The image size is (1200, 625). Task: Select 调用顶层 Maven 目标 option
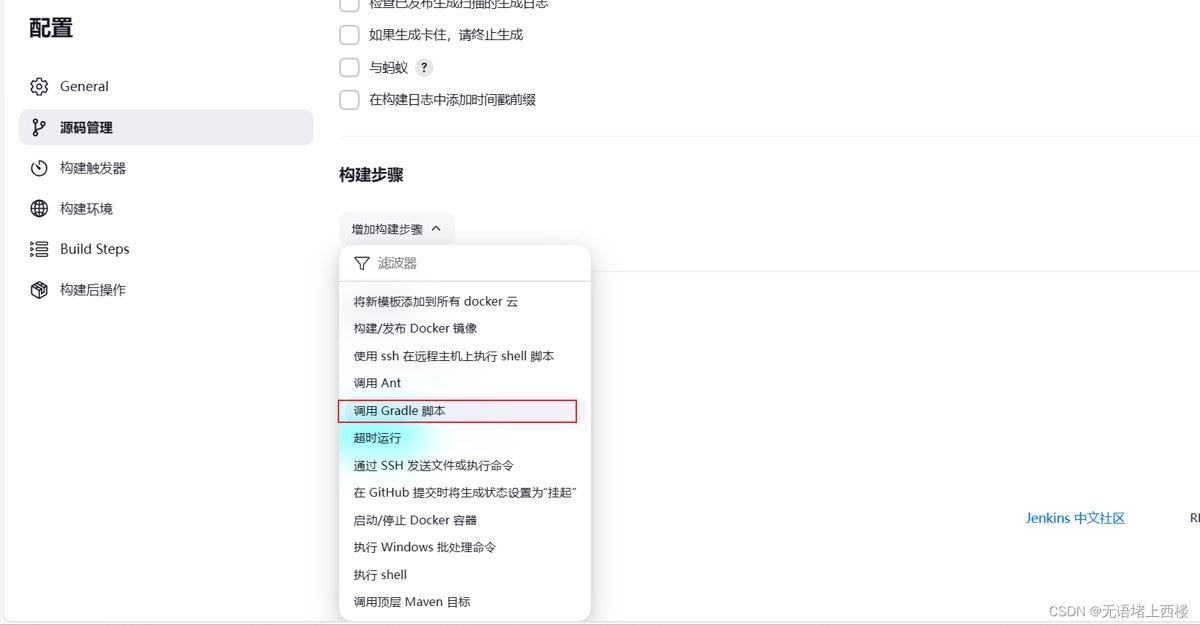tap(412, 602)
